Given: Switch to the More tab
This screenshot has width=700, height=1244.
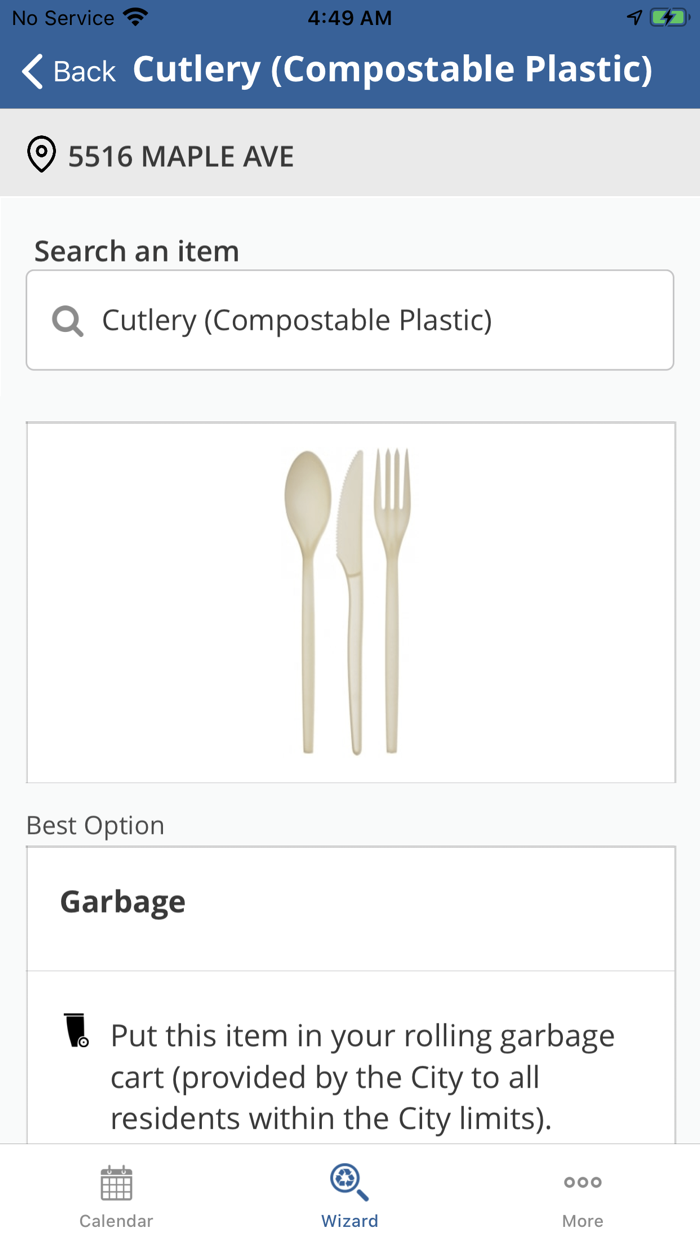Looking at the screenshot, I should [582, 1196].
